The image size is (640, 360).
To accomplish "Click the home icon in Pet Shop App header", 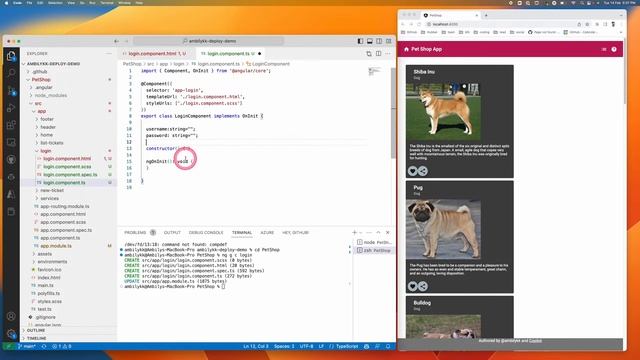I will tap(406, 49).
